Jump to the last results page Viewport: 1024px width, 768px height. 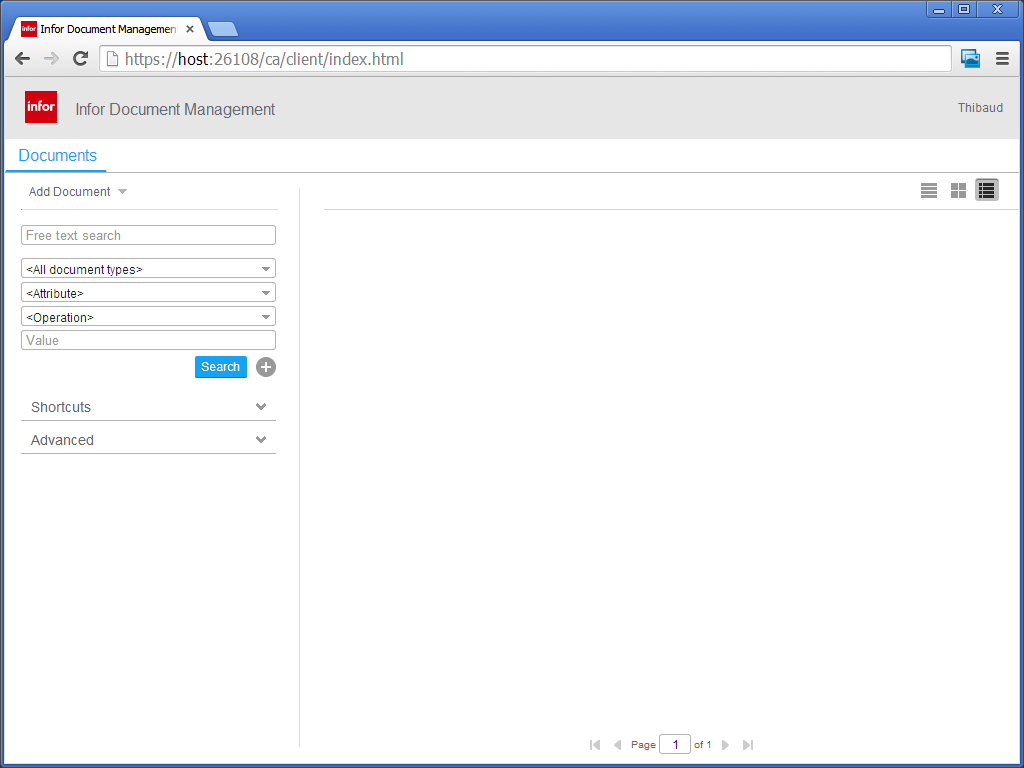tap(748, 745)
